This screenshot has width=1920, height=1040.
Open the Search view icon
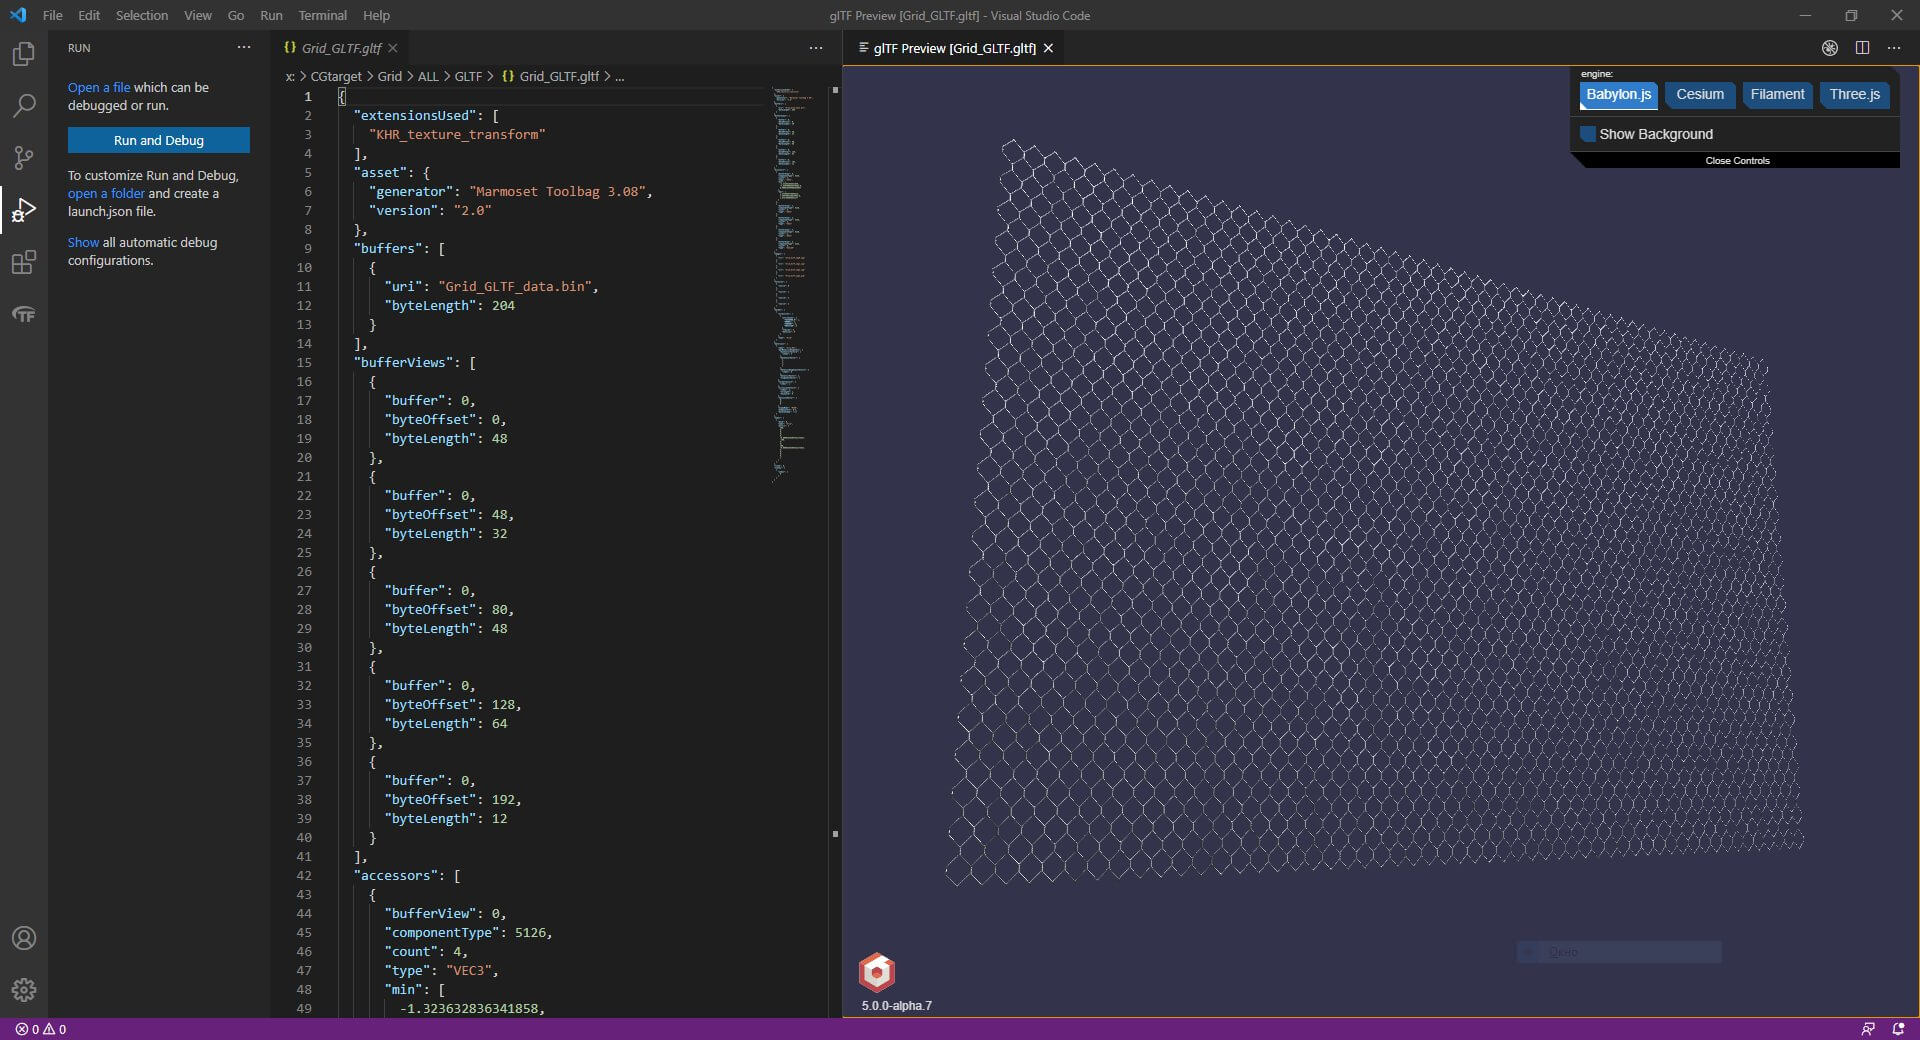point(23,106)
